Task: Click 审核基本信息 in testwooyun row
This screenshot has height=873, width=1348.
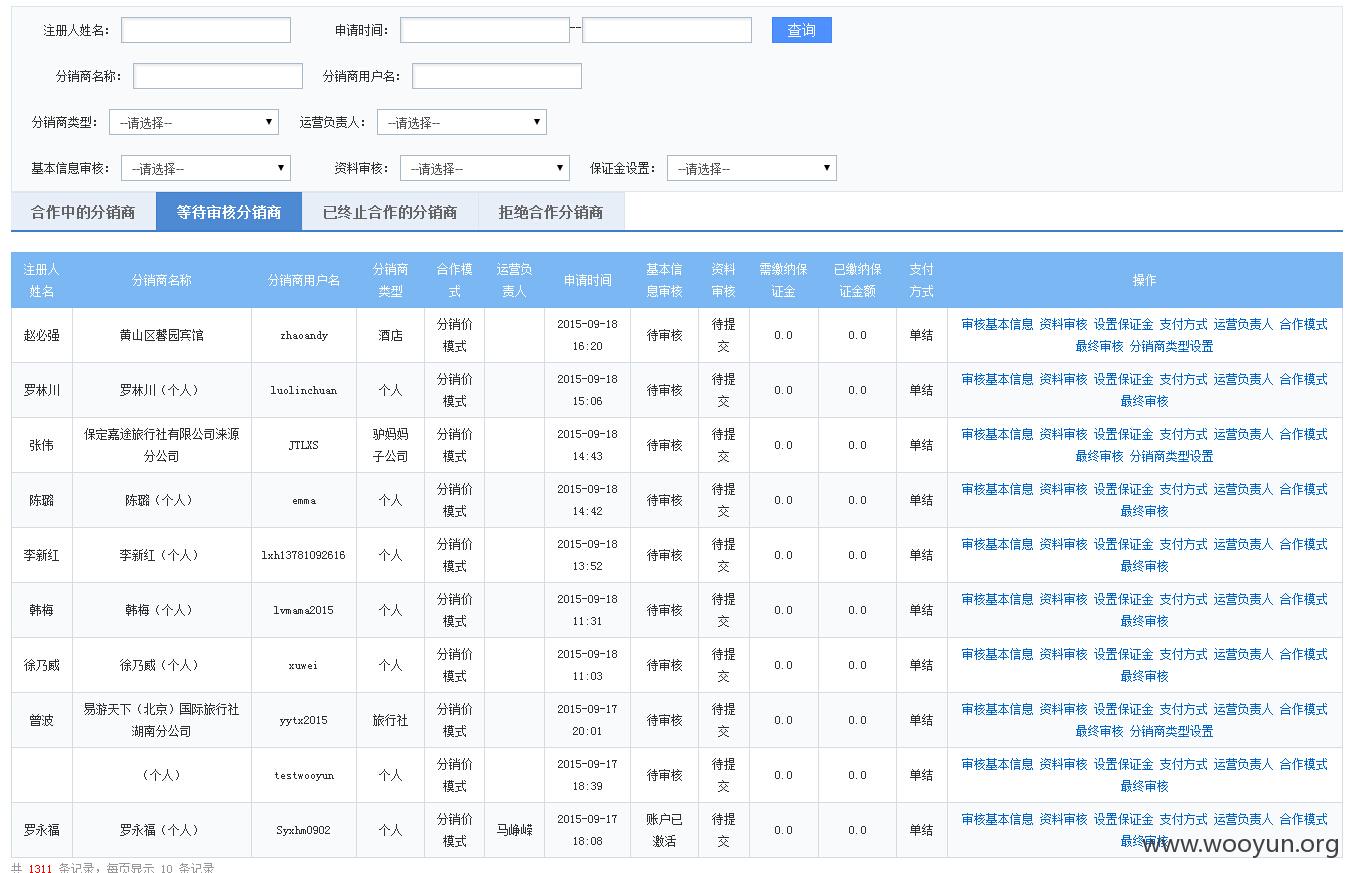Action: 997,764
